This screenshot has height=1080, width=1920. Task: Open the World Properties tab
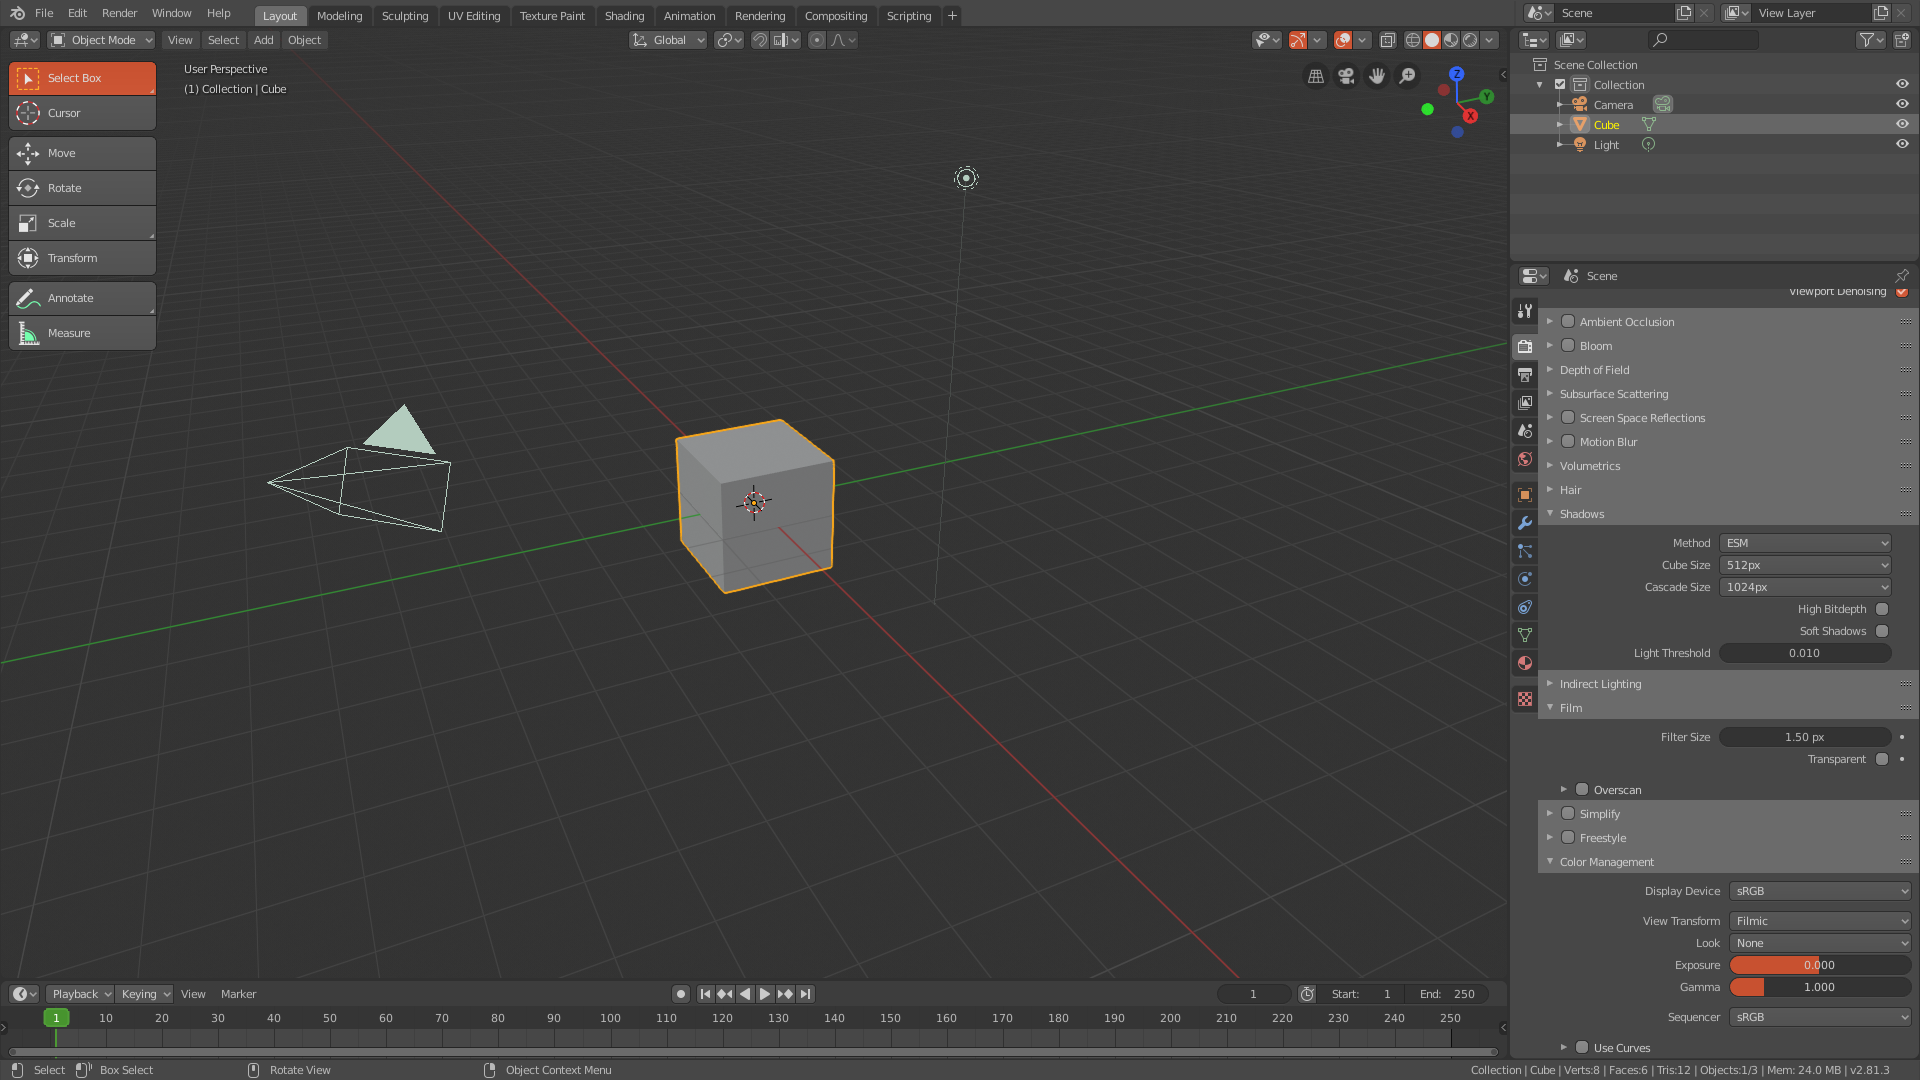tap(1524, 459)
